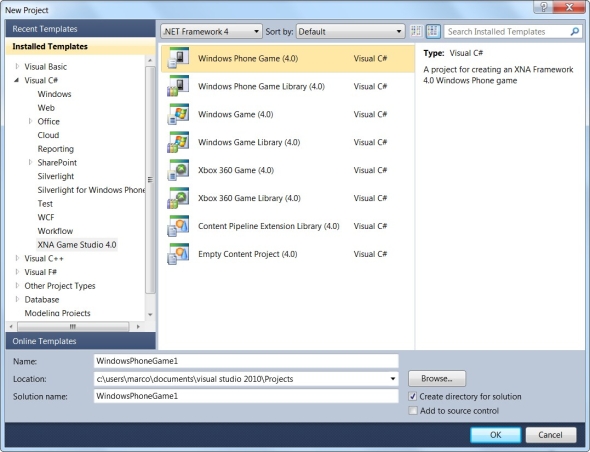590x452 pixels.
Task: Uncheck Create directory for solution
Action: tap(413, 396)
